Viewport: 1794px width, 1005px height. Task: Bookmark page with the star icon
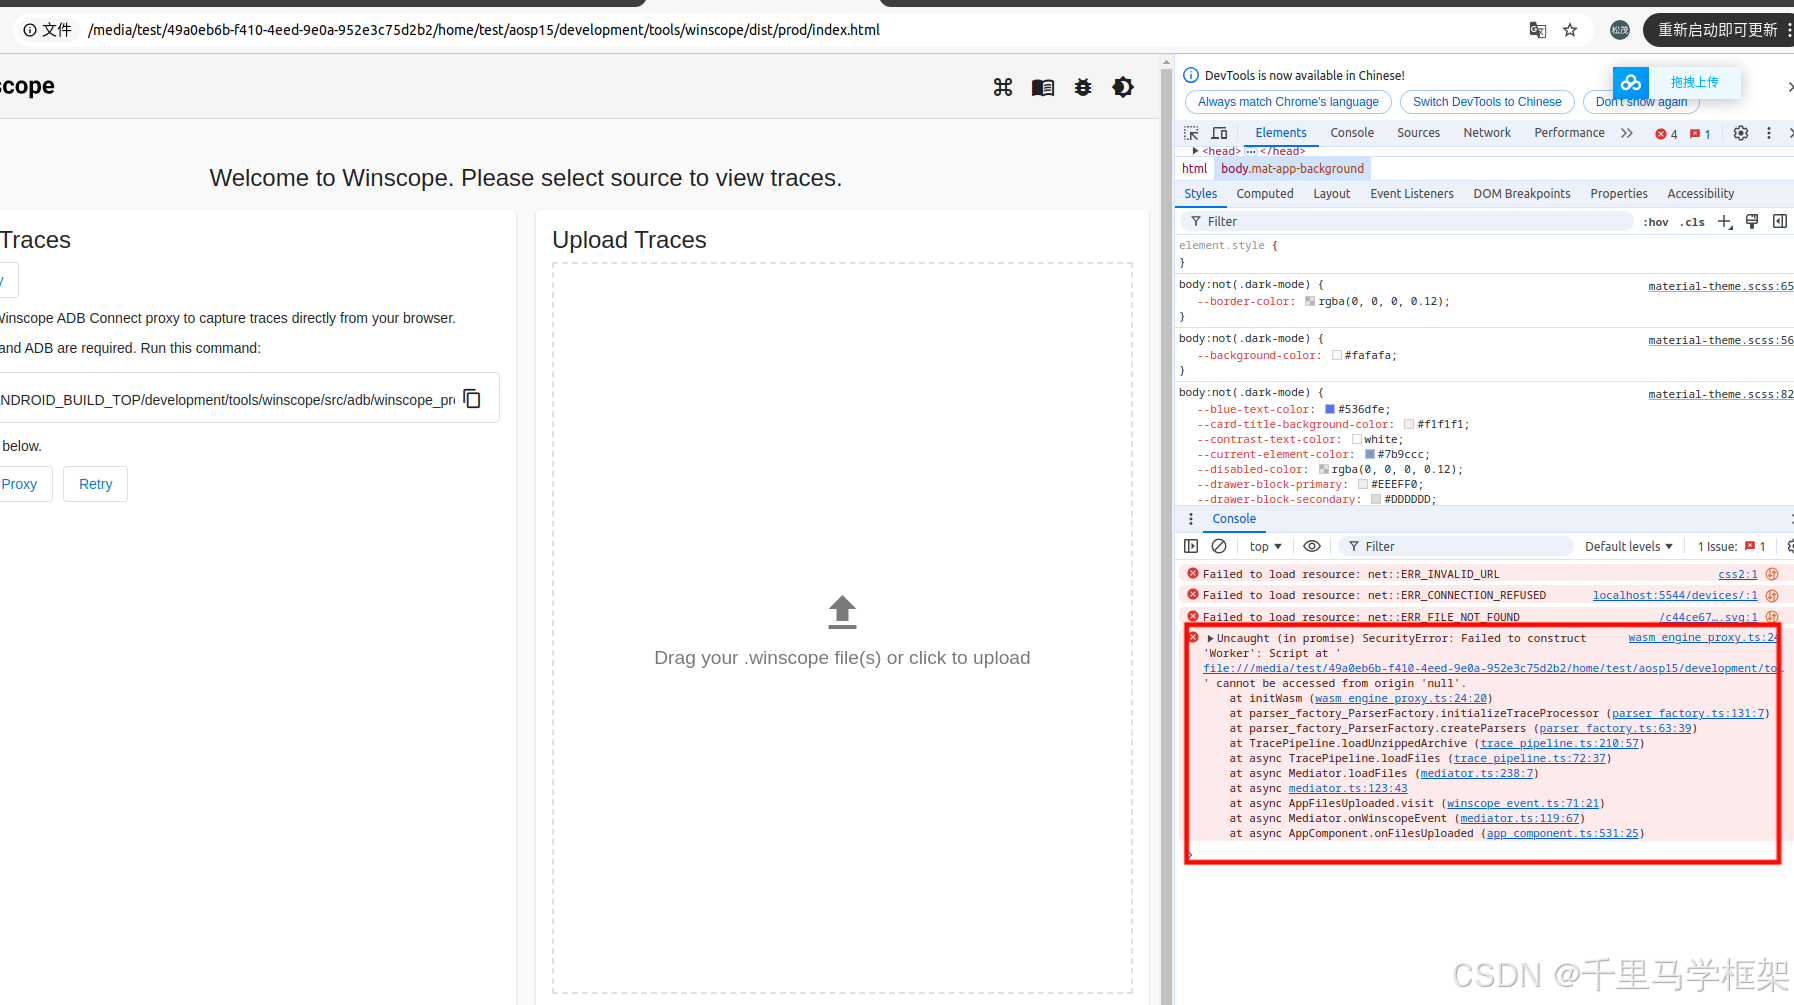1570,30
